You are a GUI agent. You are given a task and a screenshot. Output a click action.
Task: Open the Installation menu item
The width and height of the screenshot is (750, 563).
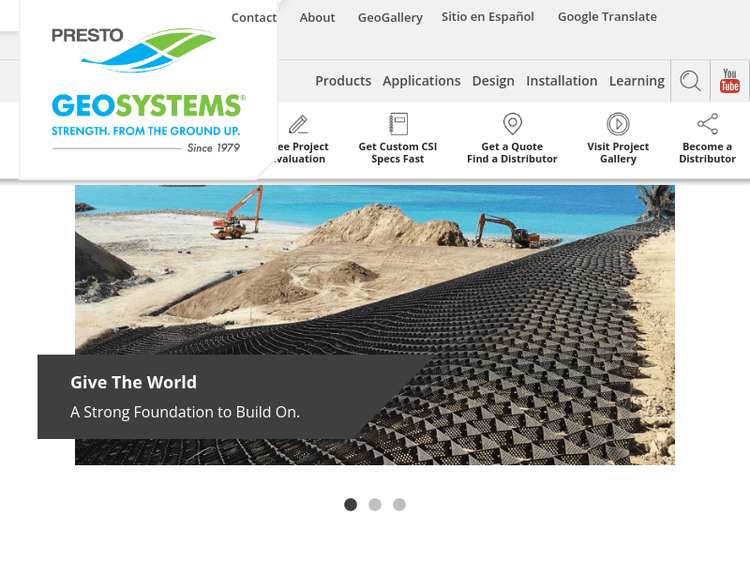click(x=562, y=81)
